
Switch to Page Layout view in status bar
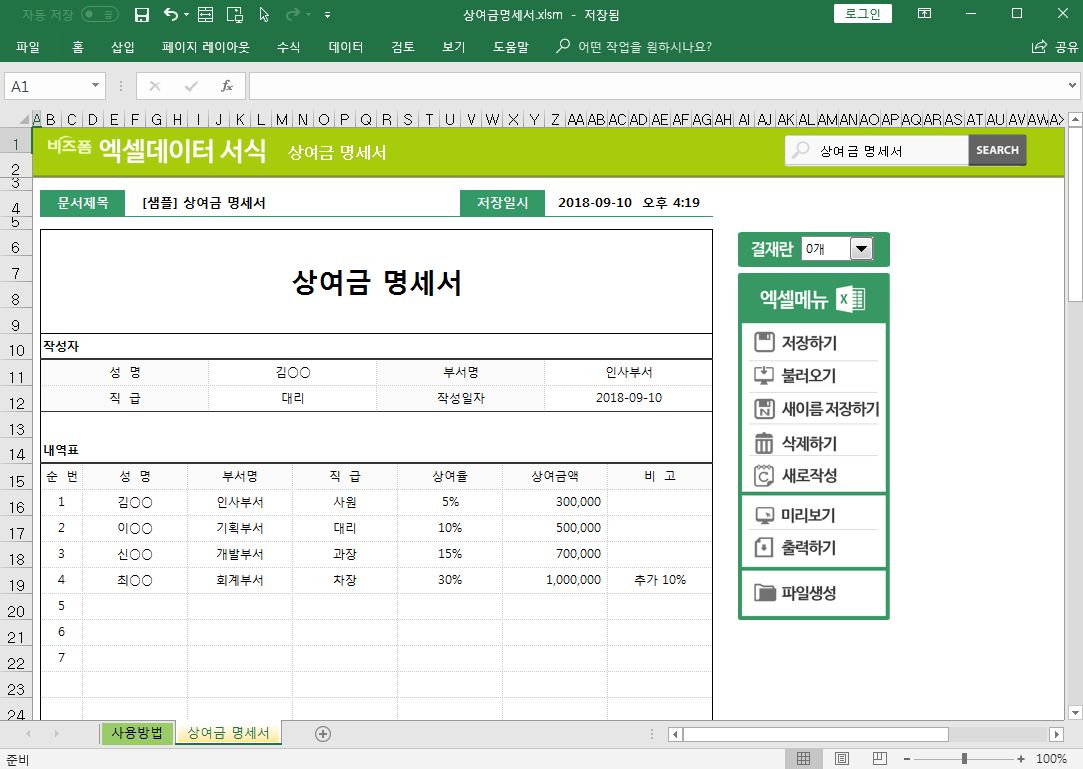pos(842,759)
